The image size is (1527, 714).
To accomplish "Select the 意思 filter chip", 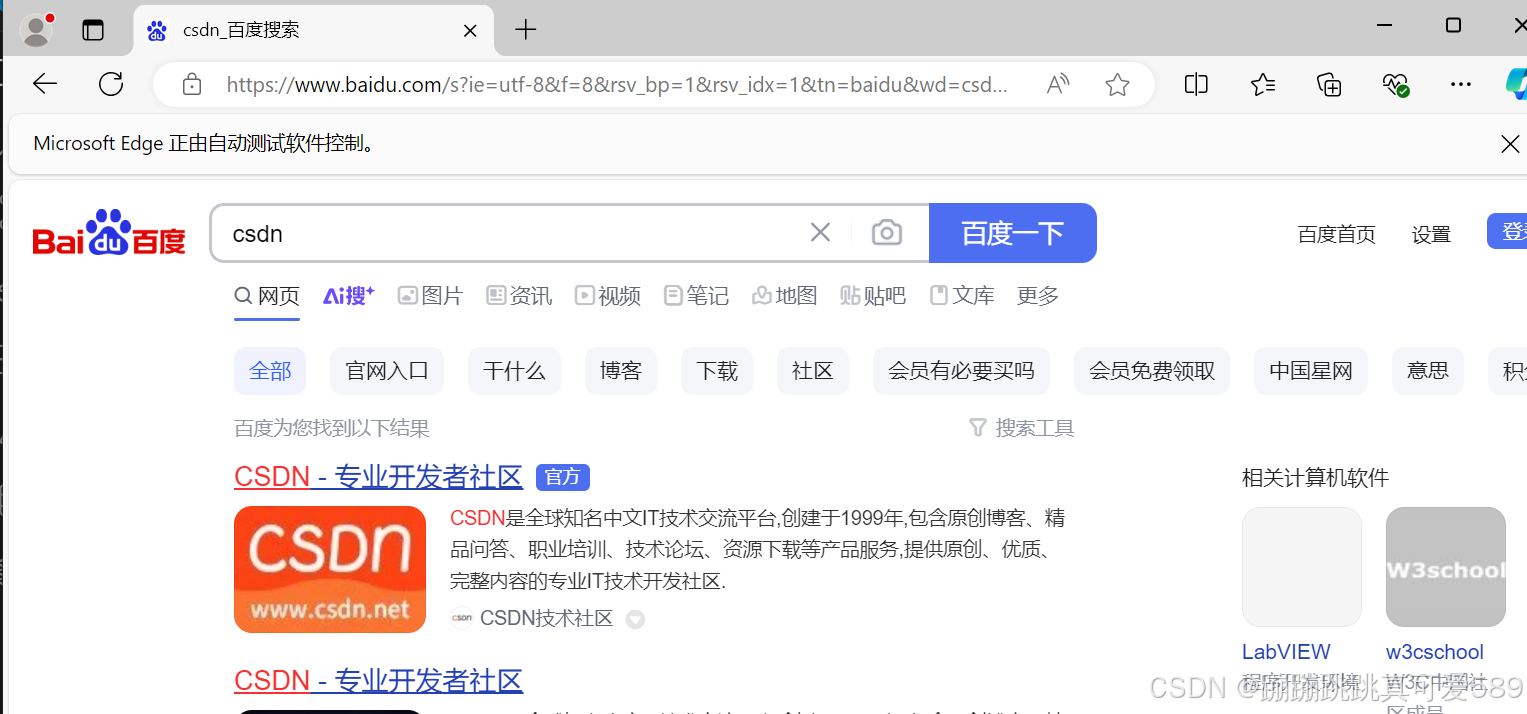I will point(1428,371).
